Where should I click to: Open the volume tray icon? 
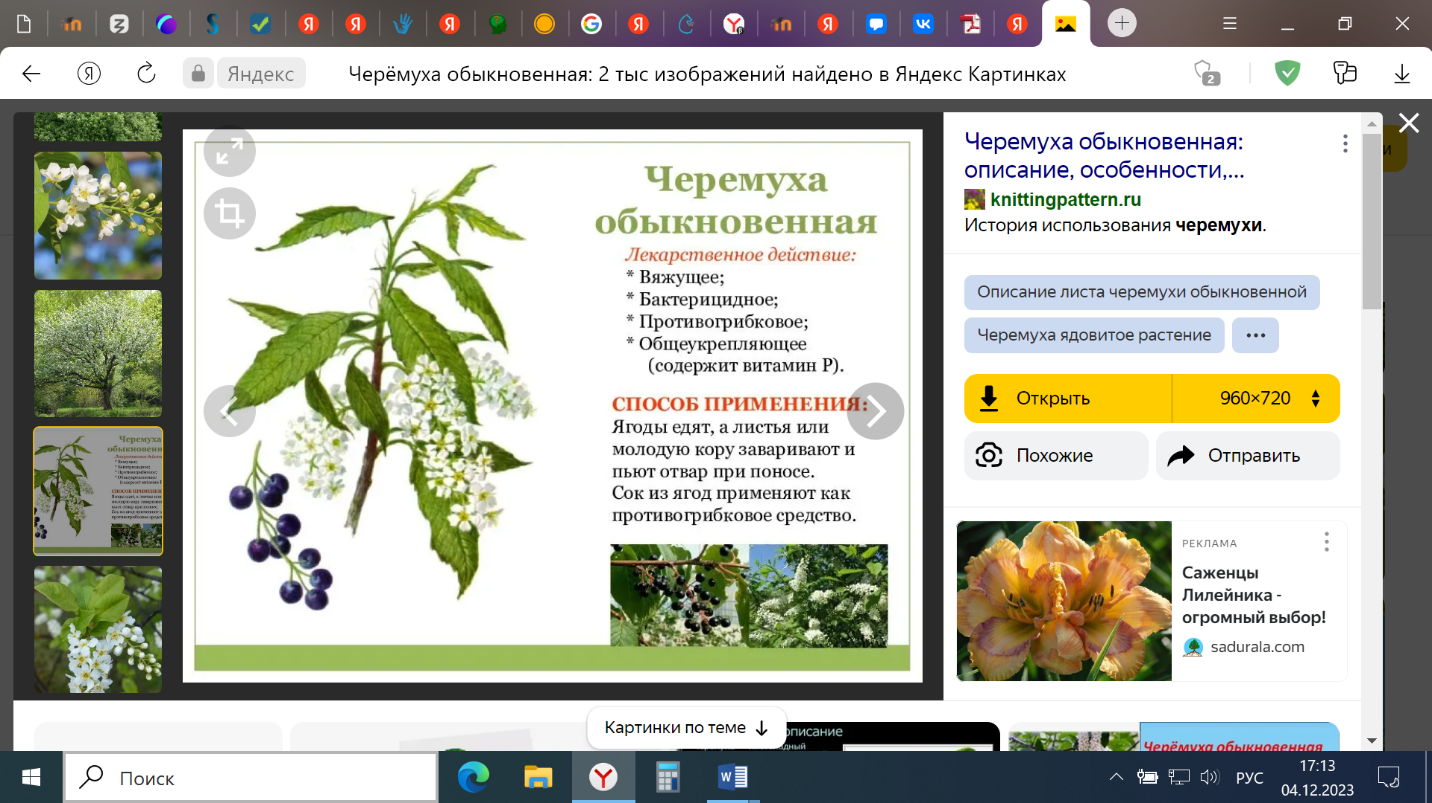click(1209, 778)
